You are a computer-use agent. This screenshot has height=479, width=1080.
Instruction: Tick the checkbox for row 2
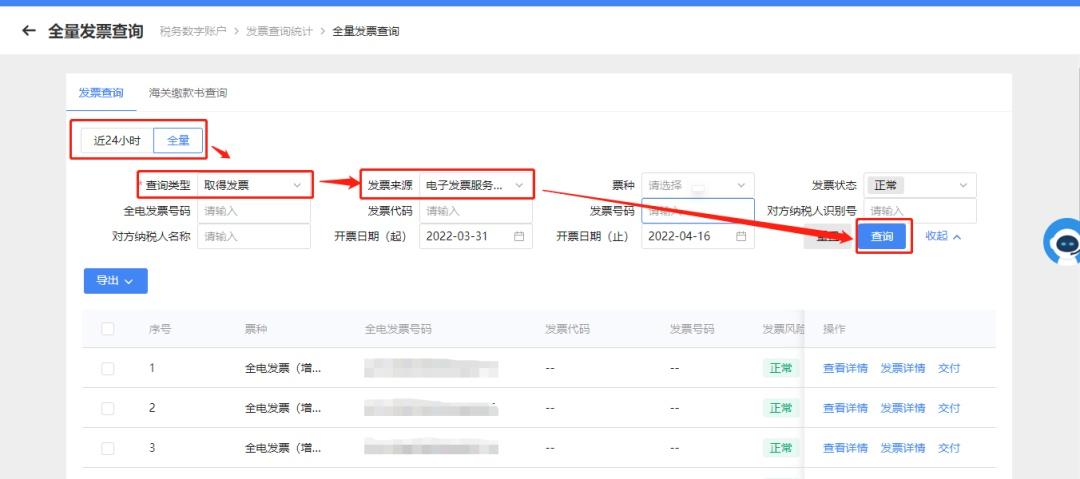108,408
